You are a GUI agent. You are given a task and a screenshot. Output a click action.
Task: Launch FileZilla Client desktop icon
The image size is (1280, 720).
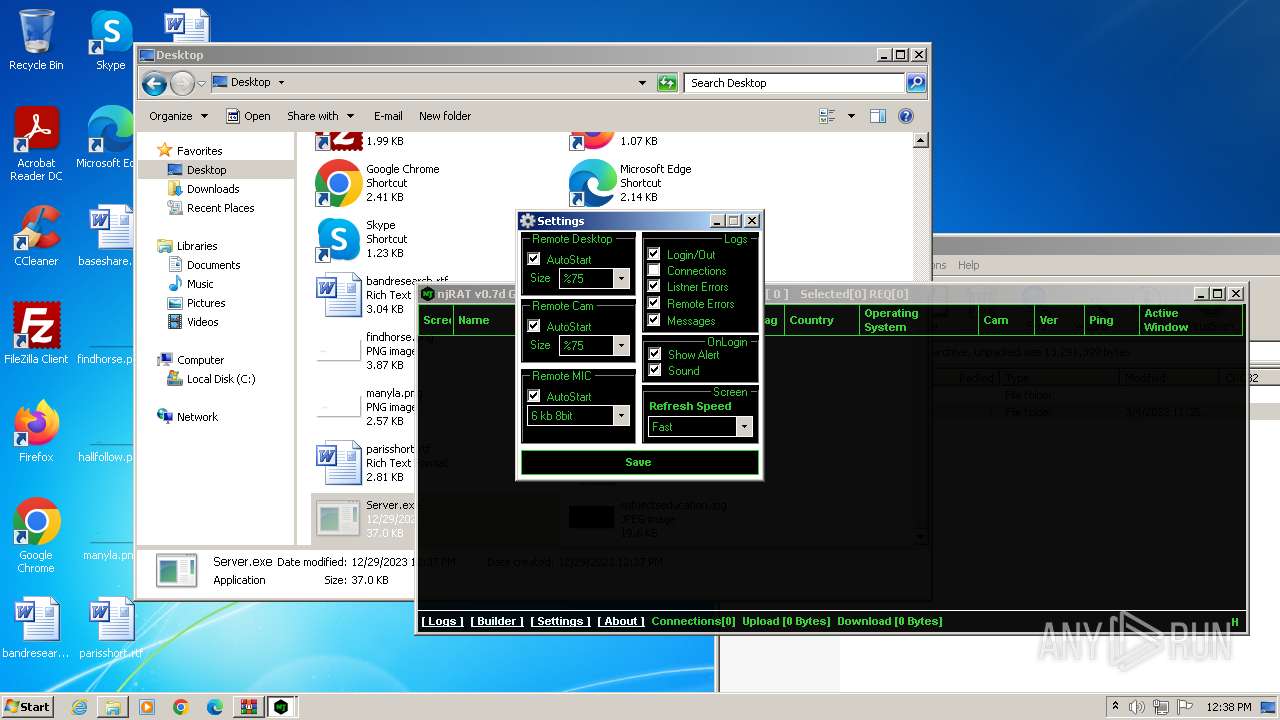pos(36,334)
